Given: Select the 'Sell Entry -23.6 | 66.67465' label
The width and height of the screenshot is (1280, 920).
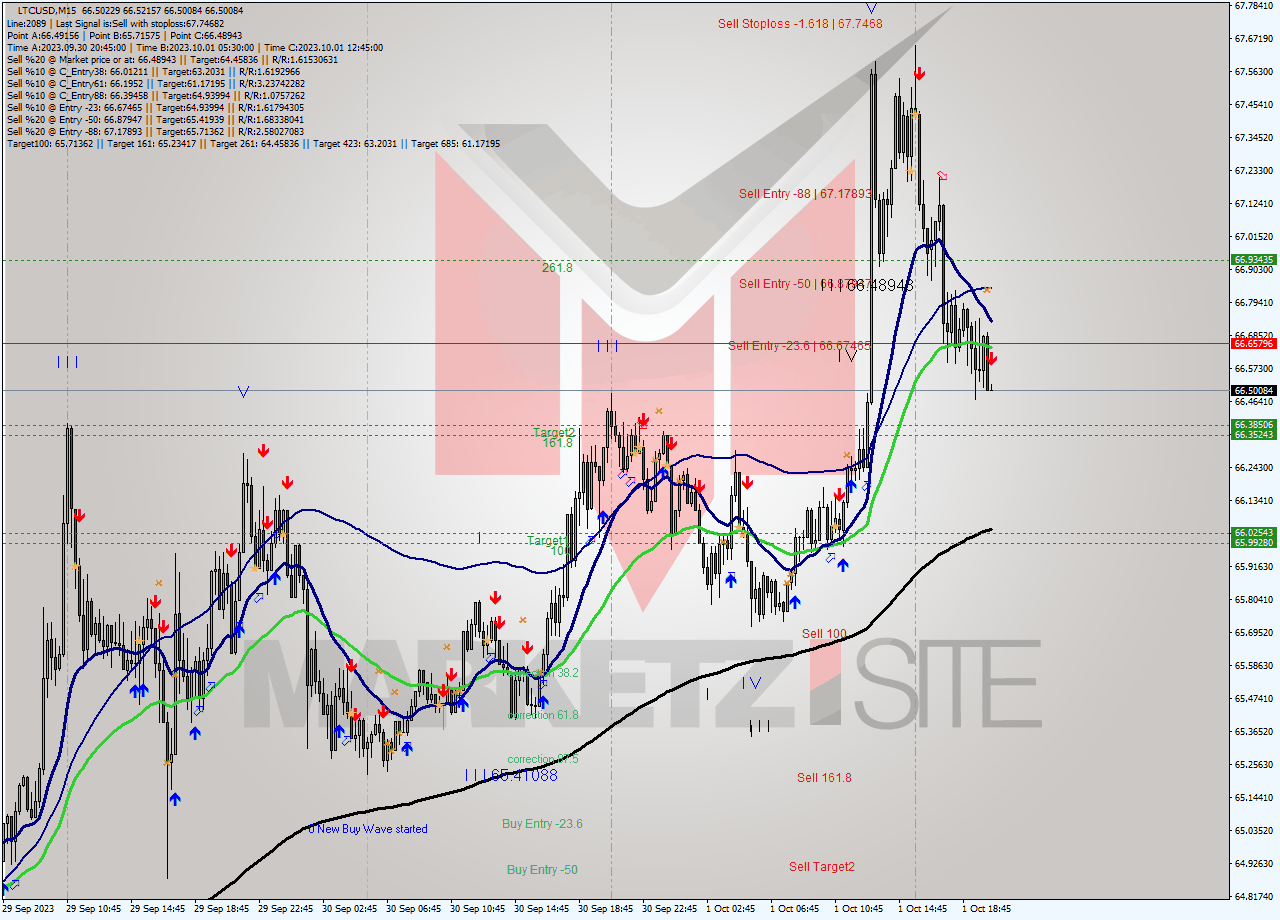Looking at the screenshot, I should [x=799, y=346].
